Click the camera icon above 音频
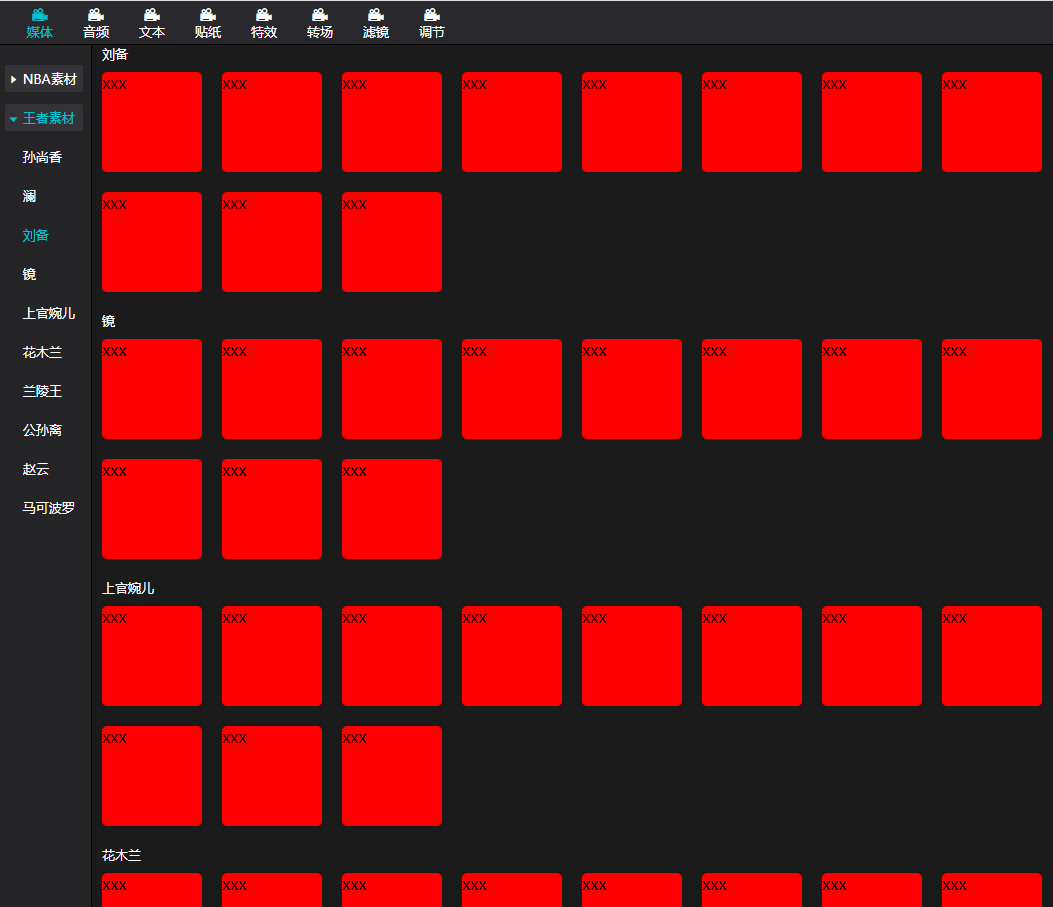This screenshot has width=1053, height=907. point(96,15)
